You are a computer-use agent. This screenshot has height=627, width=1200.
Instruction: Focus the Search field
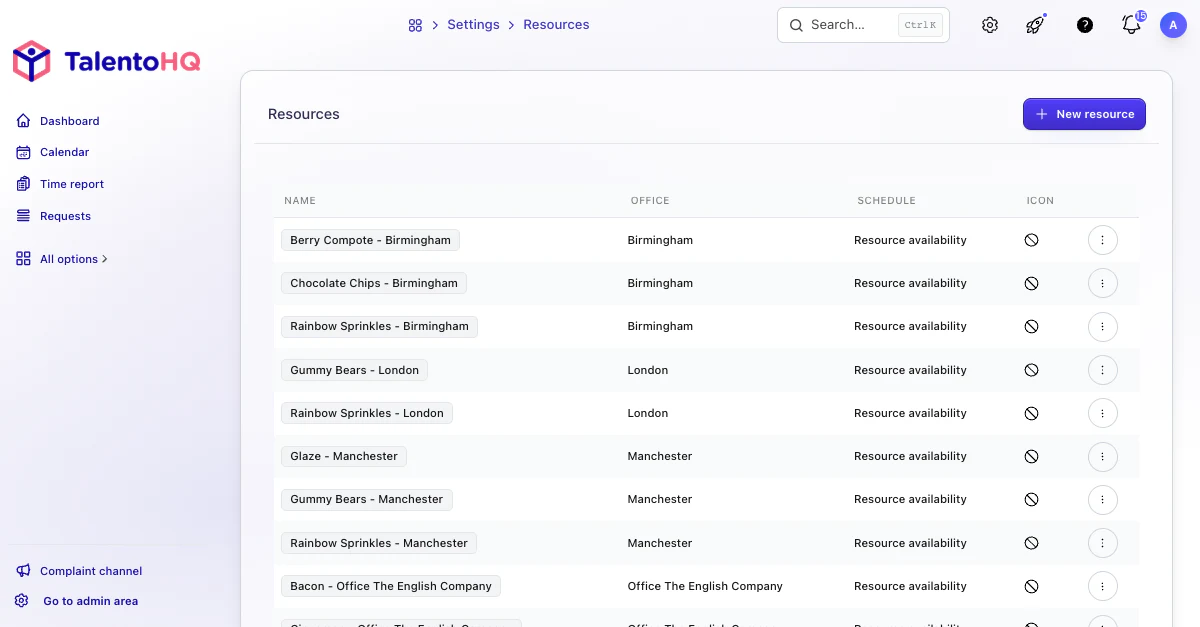pos(863,25)
